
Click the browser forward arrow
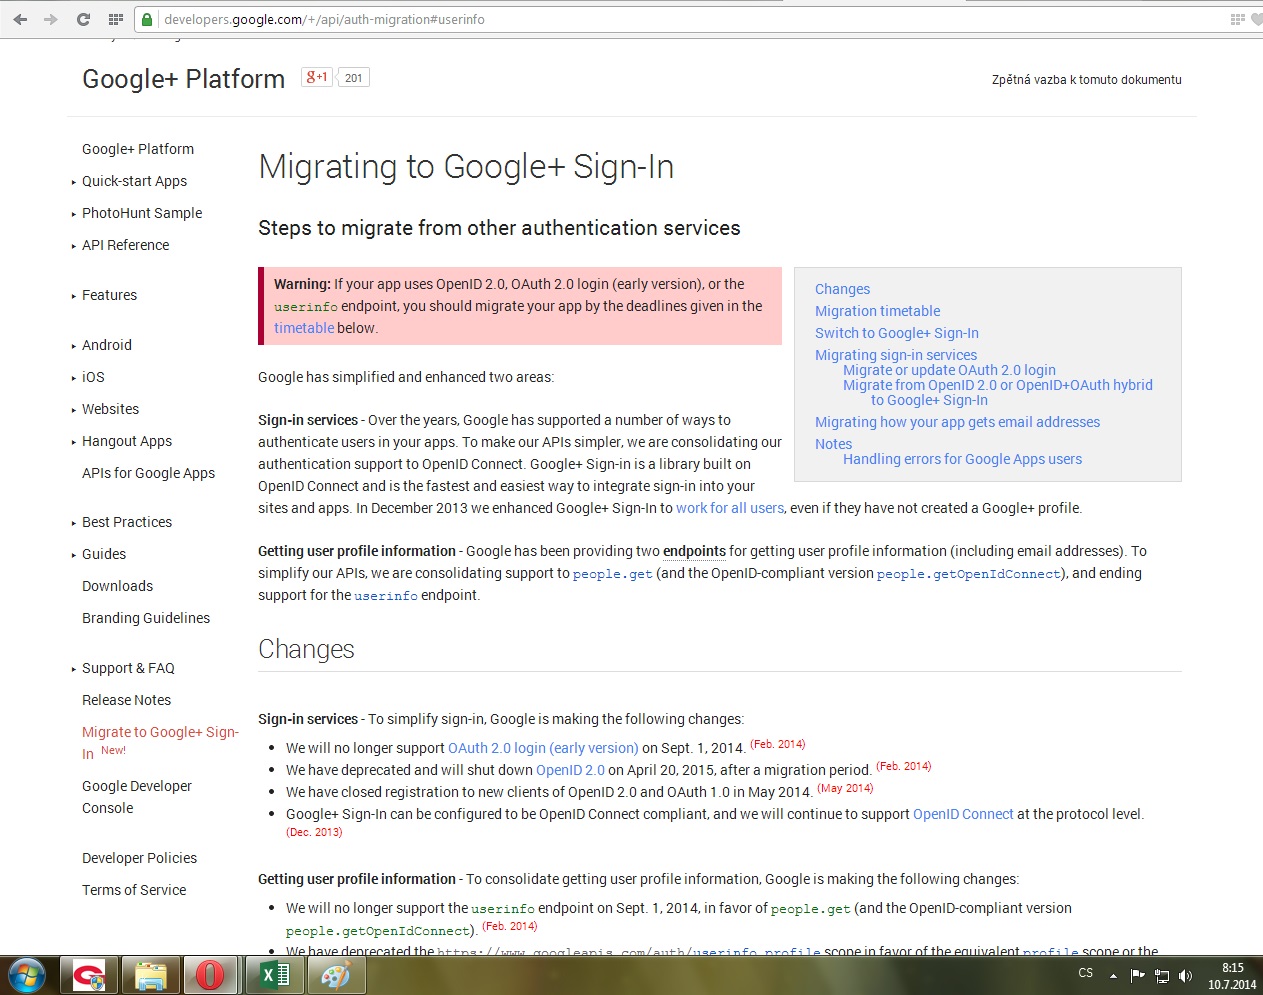pos(51,19)
